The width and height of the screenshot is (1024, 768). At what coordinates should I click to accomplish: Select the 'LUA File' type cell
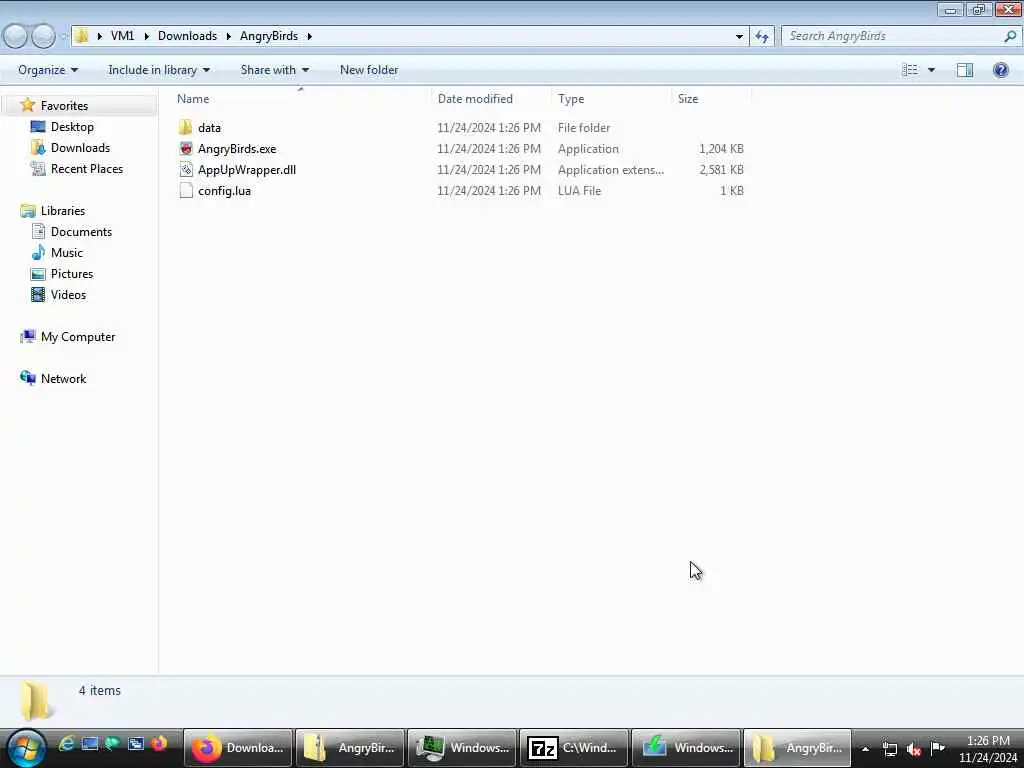(579, 191)
